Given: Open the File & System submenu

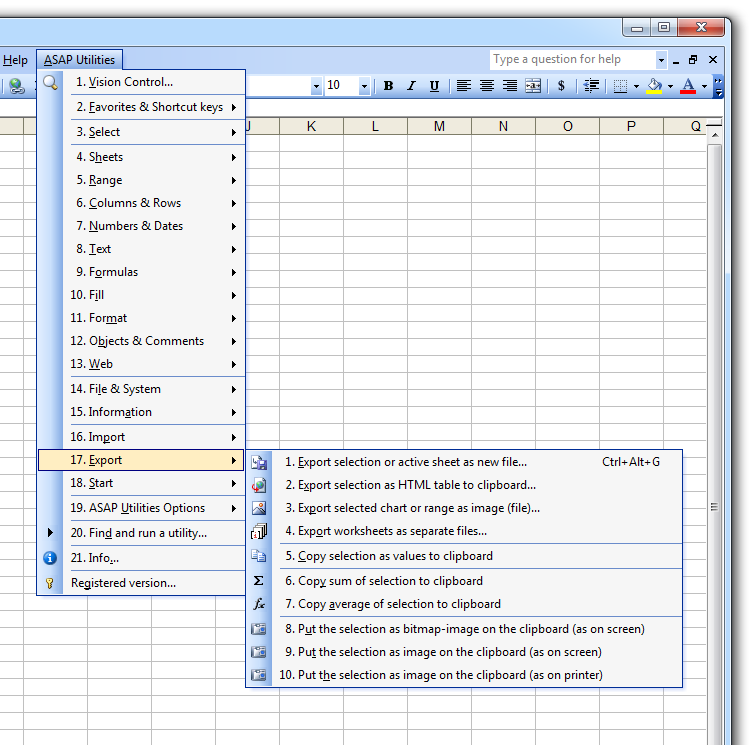Looking at the screenshot, I should click(142, 389).
